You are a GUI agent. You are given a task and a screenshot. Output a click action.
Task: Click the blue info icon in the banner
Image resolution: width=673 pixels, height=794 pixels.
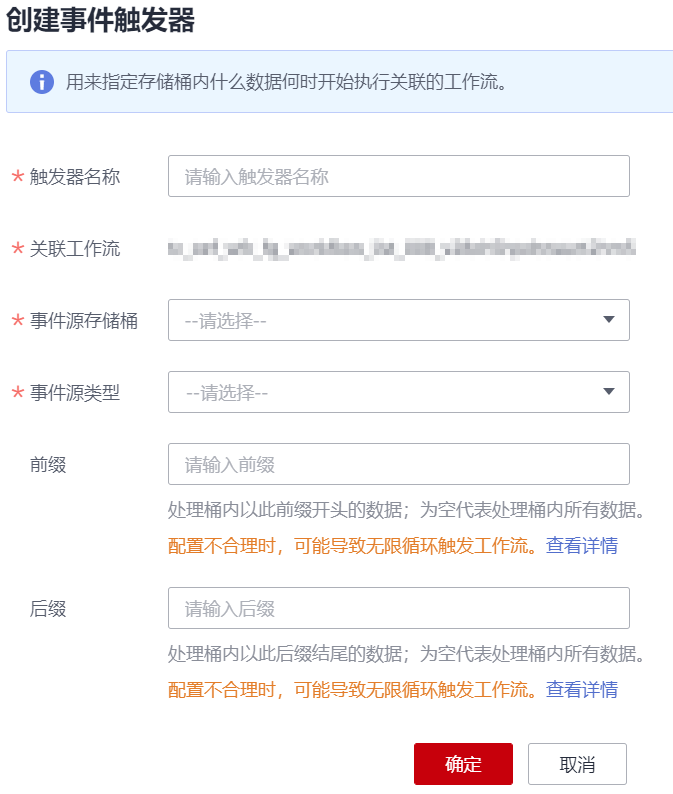(42, 82)
